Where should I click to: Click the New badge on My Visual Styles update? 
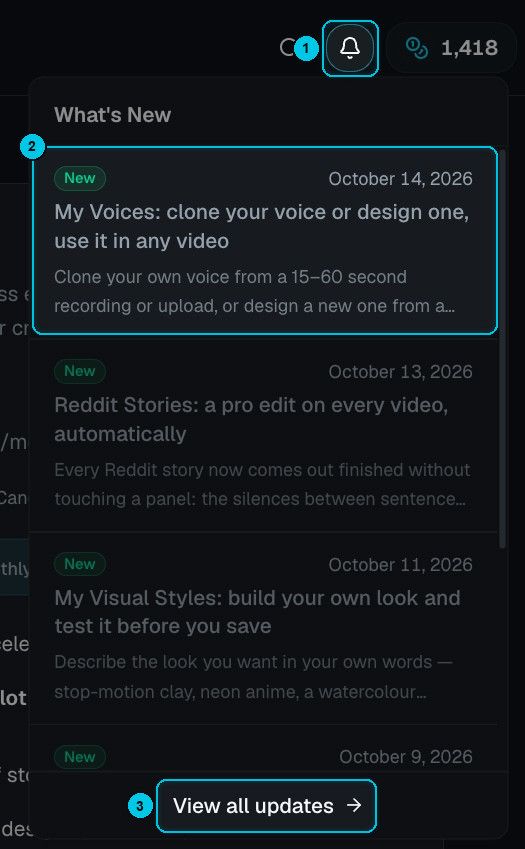click(x=80, y=564)
